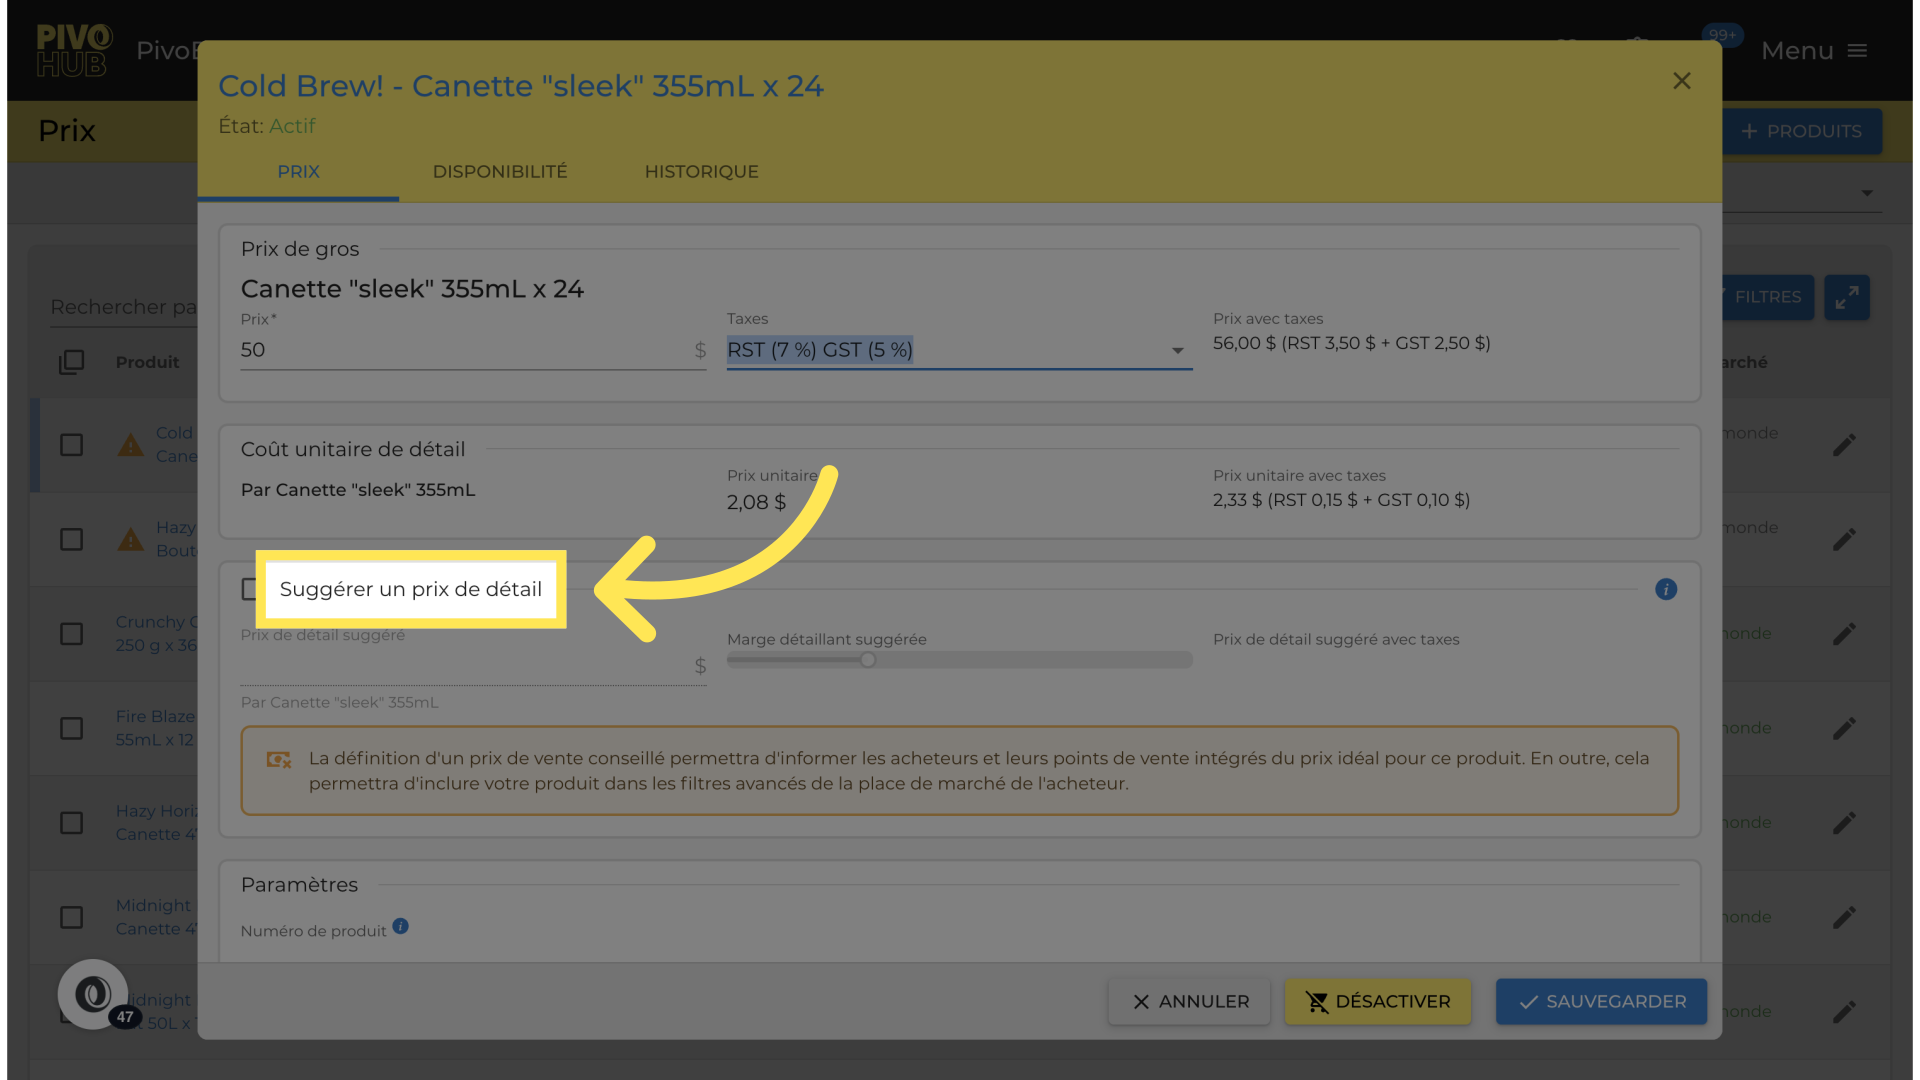Switch to the DISPONIBILITÉ tab
This screenshot has height=1080, width=1920.
[x=499, y=172]
